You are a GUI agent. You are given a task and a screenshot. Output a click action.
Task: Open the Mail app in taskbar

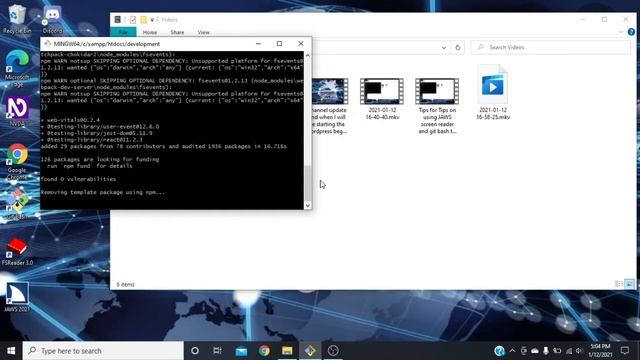click(x=241, y=351)
